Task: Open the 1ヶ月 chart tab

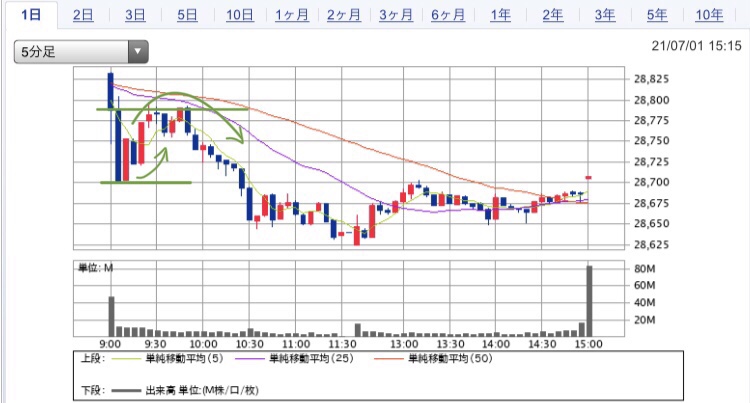Action: coord(292,15)
